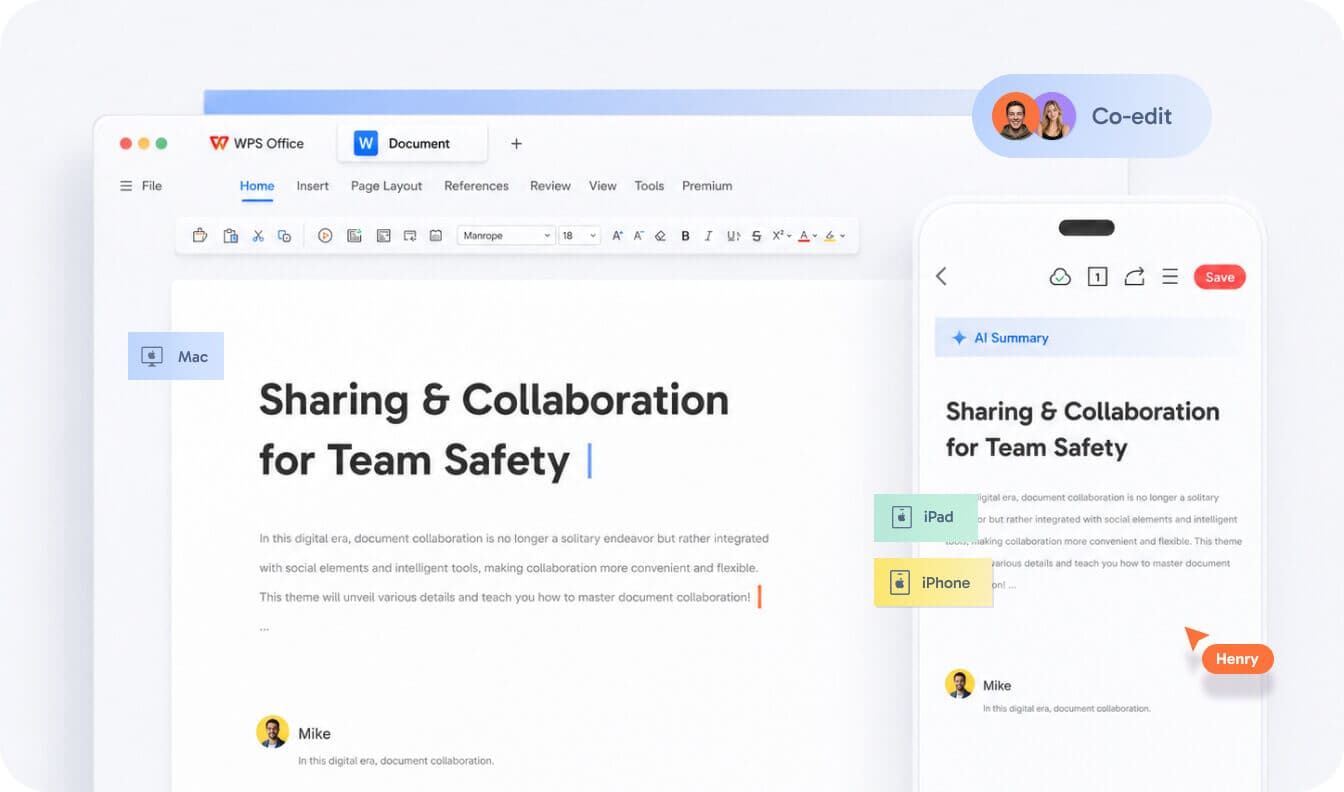Toggle bold formatting
1344x792 pixels.
pyautogui.click(x=685, y=236)
